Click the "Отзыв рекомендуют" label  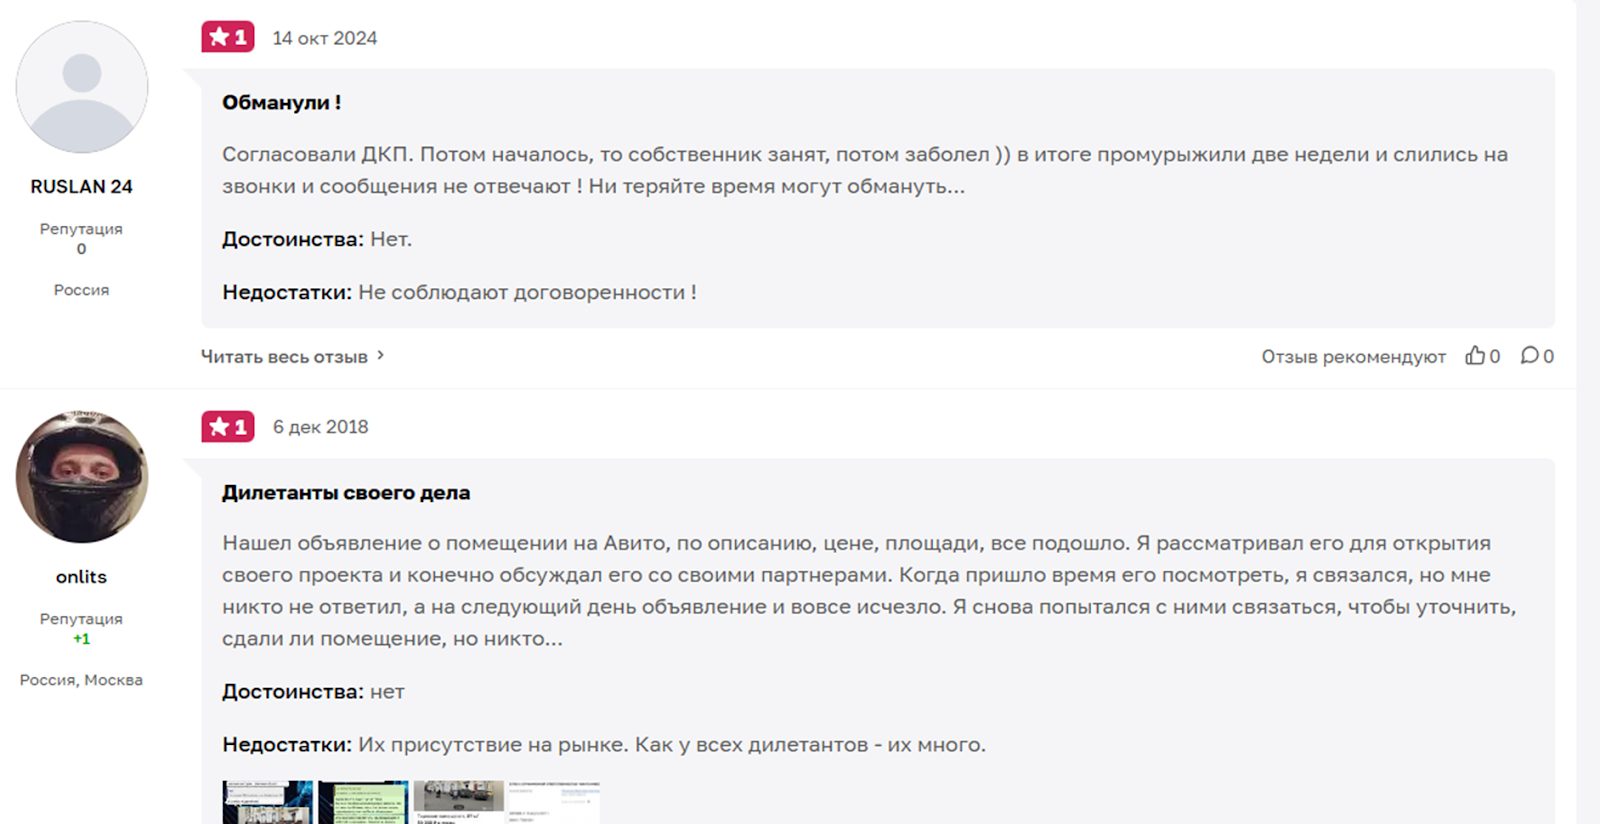(1354, 357)
